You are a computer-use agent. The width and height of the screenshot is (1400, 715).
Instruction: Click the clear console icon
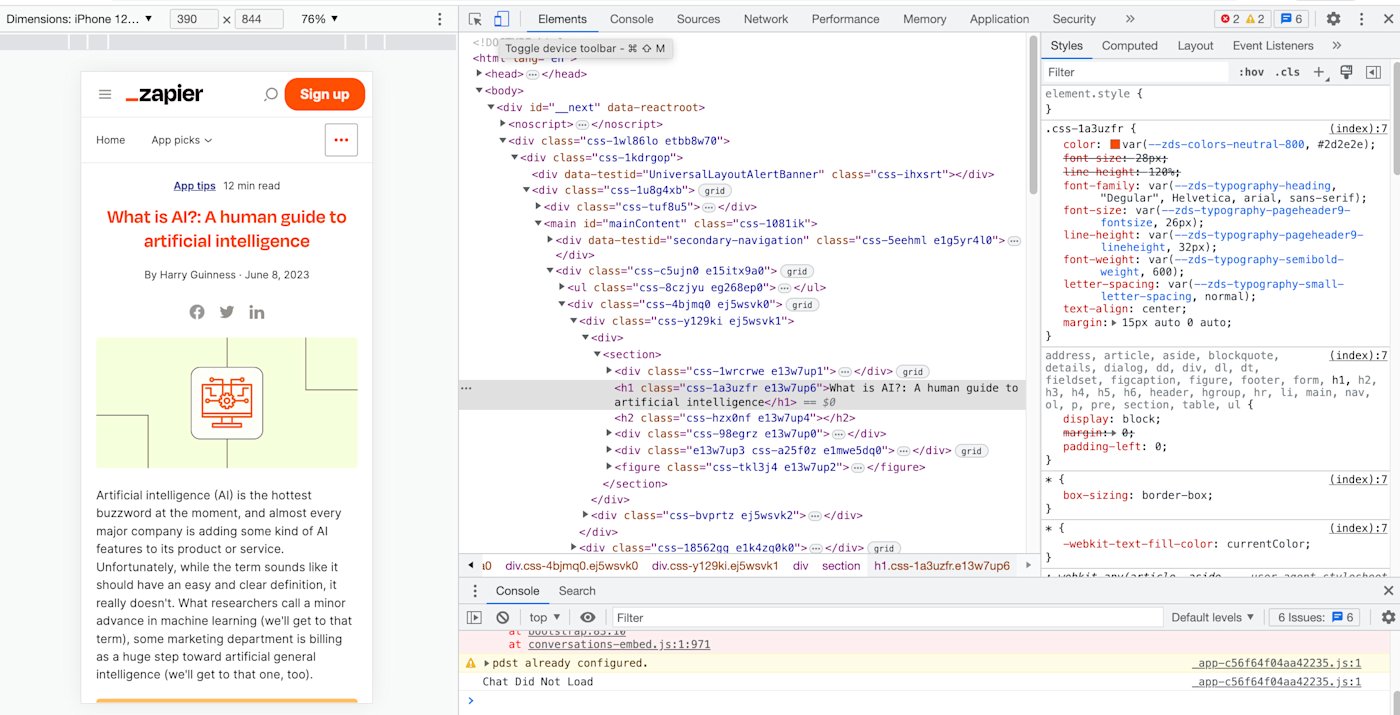point(502,617)
